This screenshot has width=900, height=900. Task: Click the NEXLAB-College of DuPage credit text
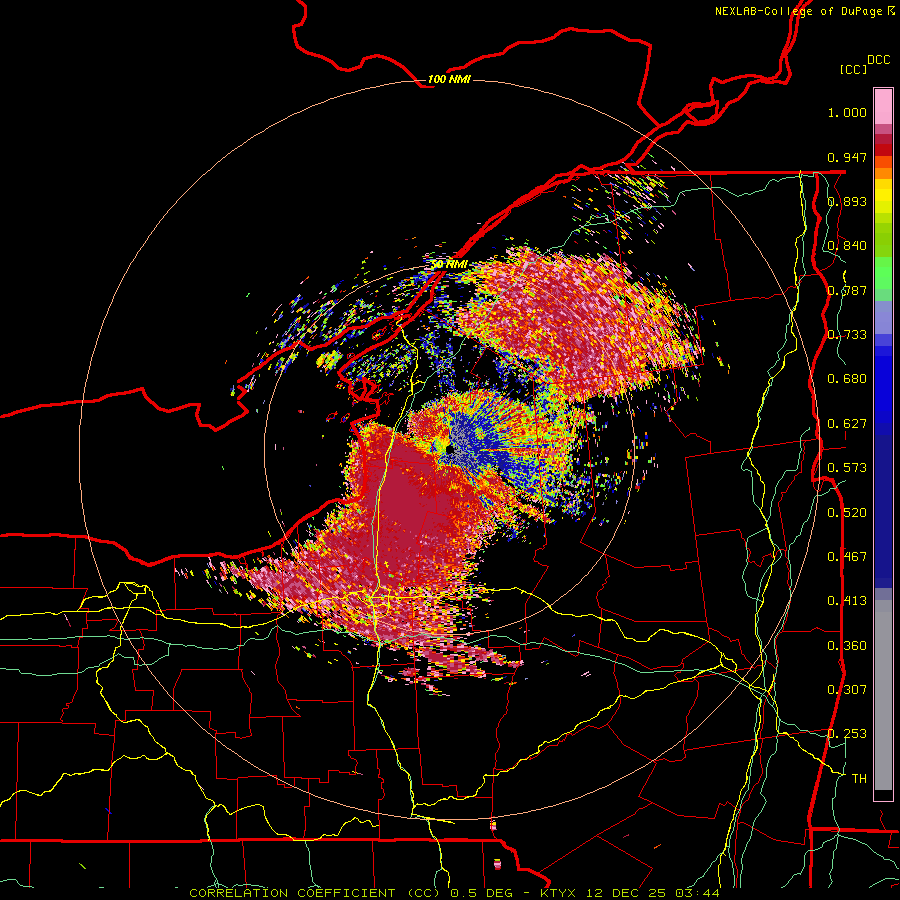(x=804, y=11)
